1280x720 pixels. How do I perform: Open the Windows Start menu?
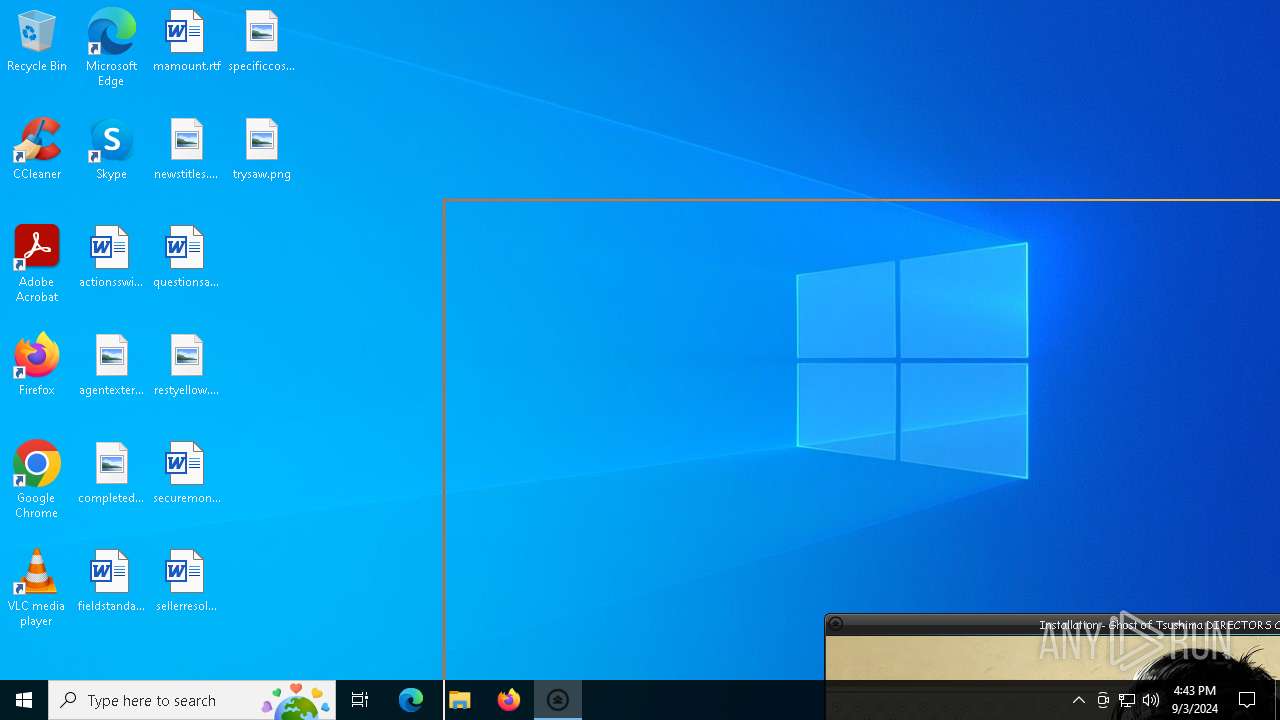pyautogui.click(x=24, y=700)
